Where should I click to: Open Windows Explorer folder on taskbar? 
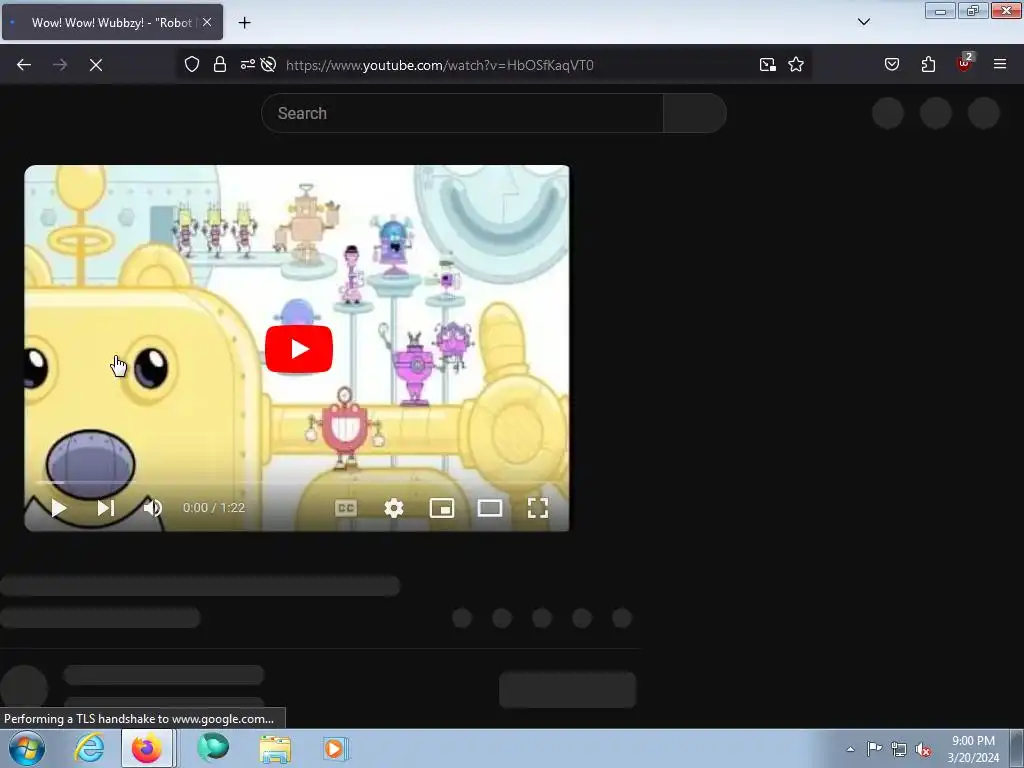[x=275, y=749]
